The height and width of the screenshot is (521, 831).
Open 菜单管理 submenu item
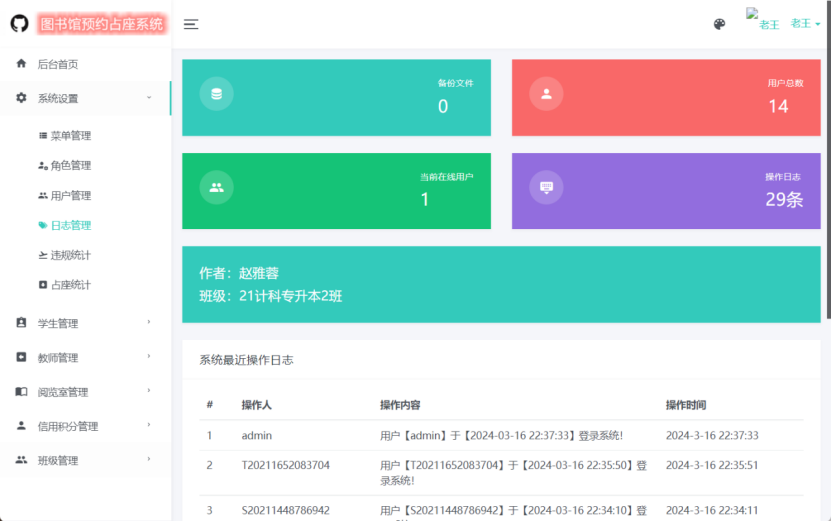pyautogui.click(x=70, y=136)
